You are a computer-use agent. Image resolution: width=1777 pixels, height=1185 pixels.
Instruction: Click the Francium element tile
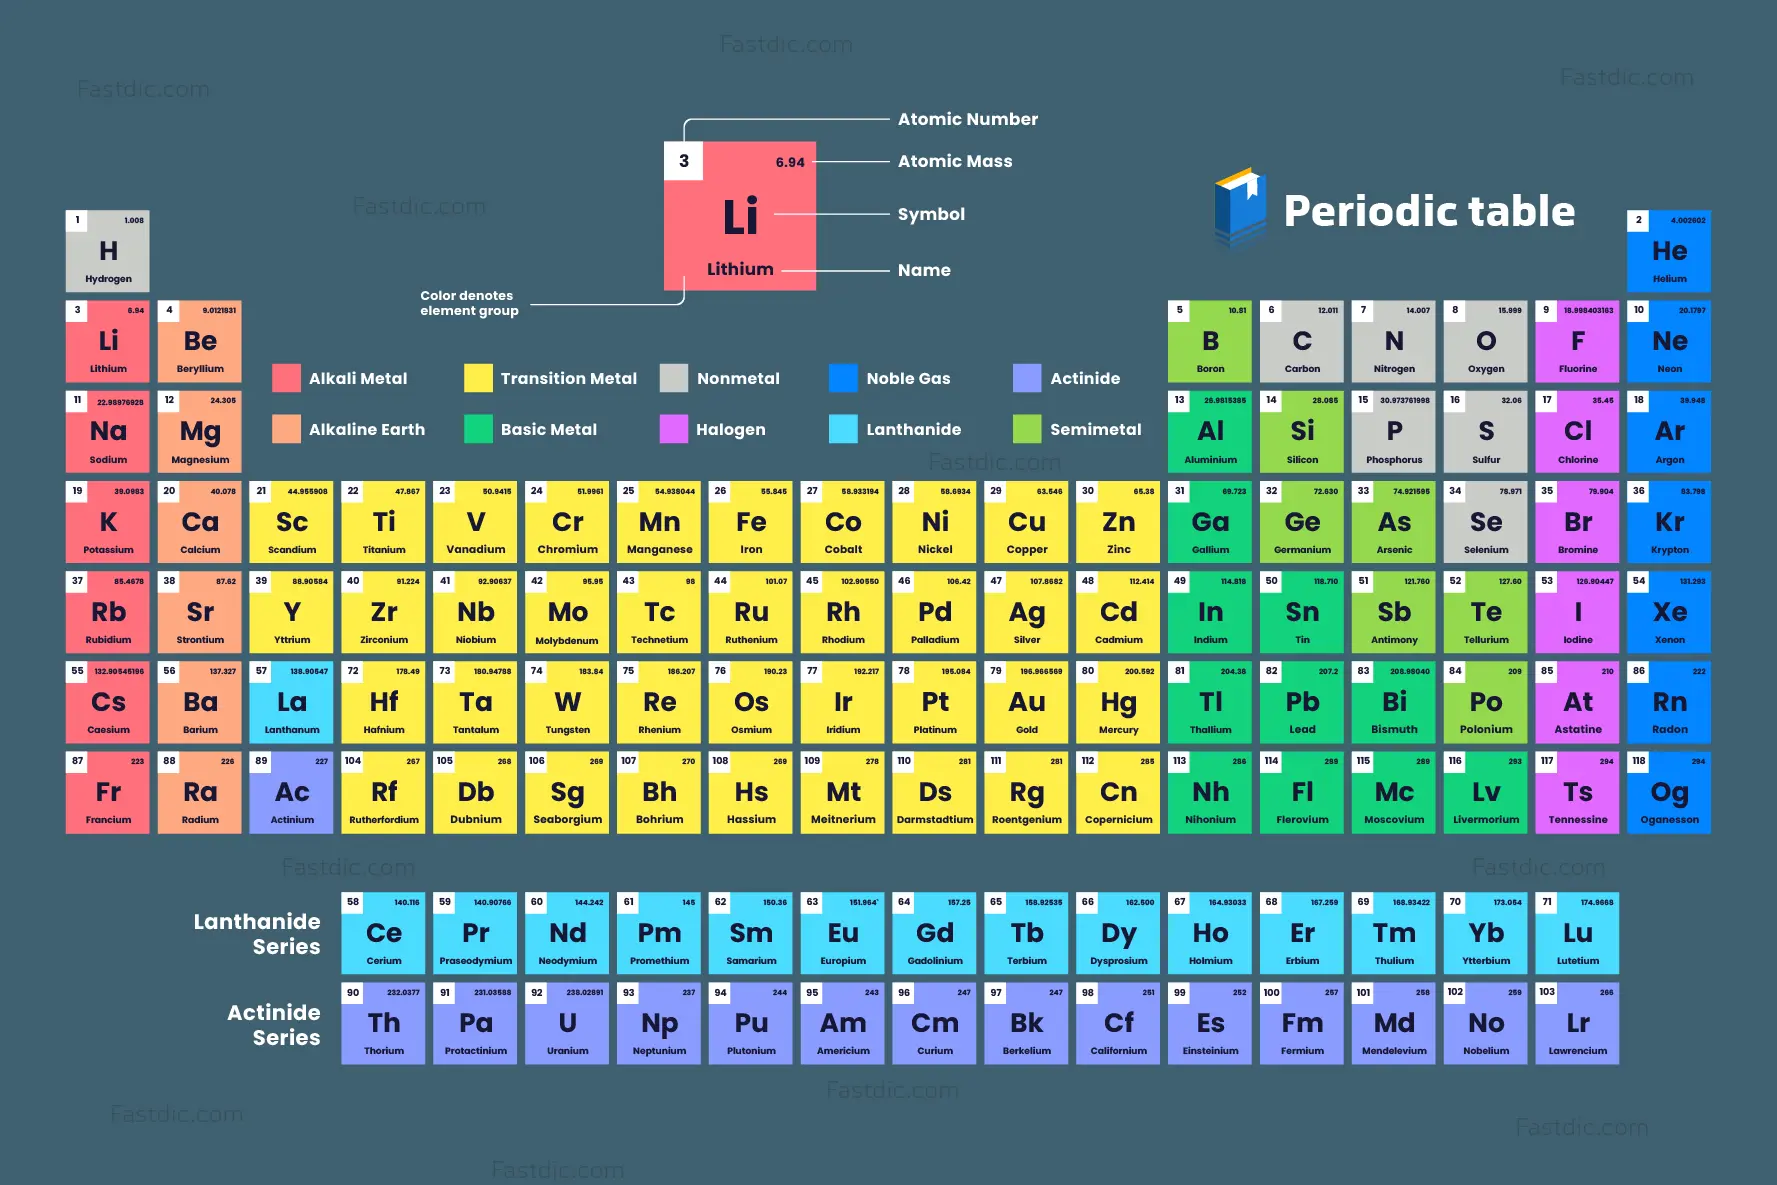[x=108, y=793]
